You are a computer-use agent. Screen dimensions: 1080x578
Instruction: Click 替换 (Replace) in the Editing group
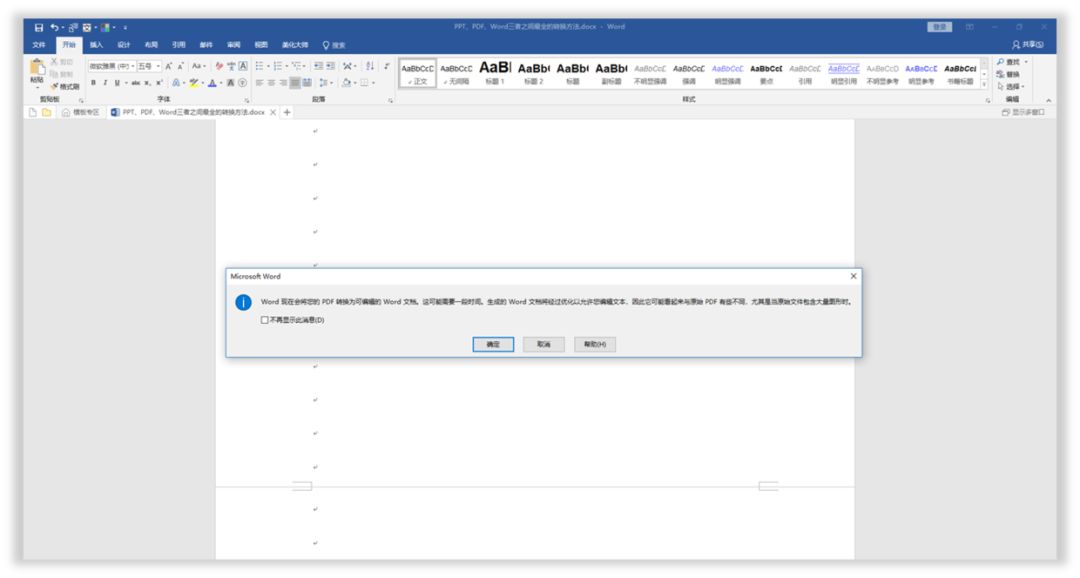click(1008, 74)
